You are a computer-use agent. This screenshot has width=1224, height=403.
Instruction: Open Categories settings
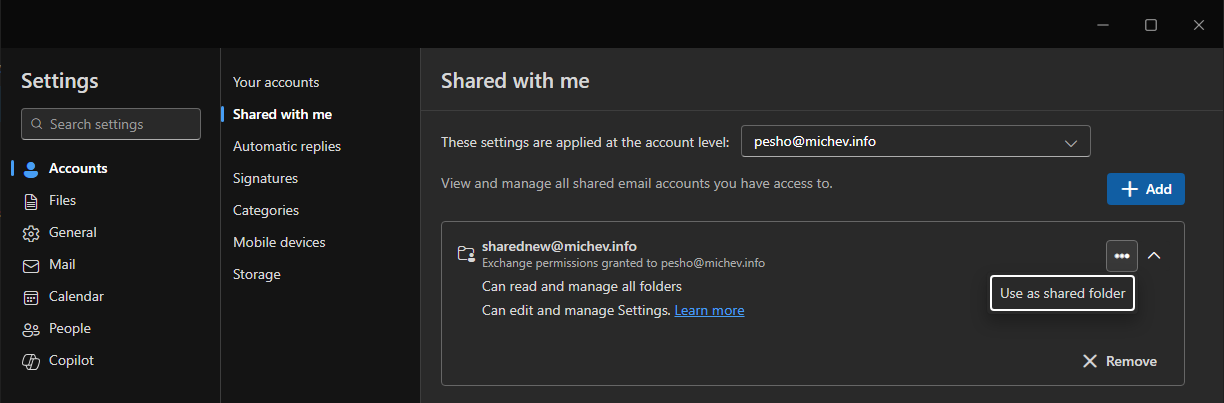[266, 210]
